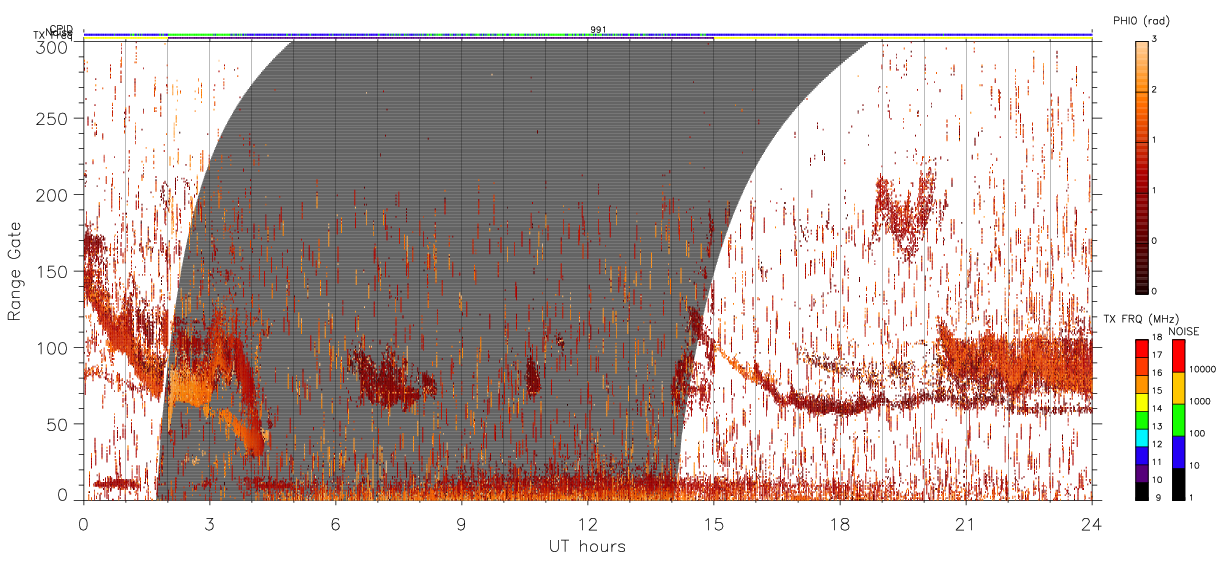Click the red 17-18 MHz swatch in TX FRQ legend

1142,348
